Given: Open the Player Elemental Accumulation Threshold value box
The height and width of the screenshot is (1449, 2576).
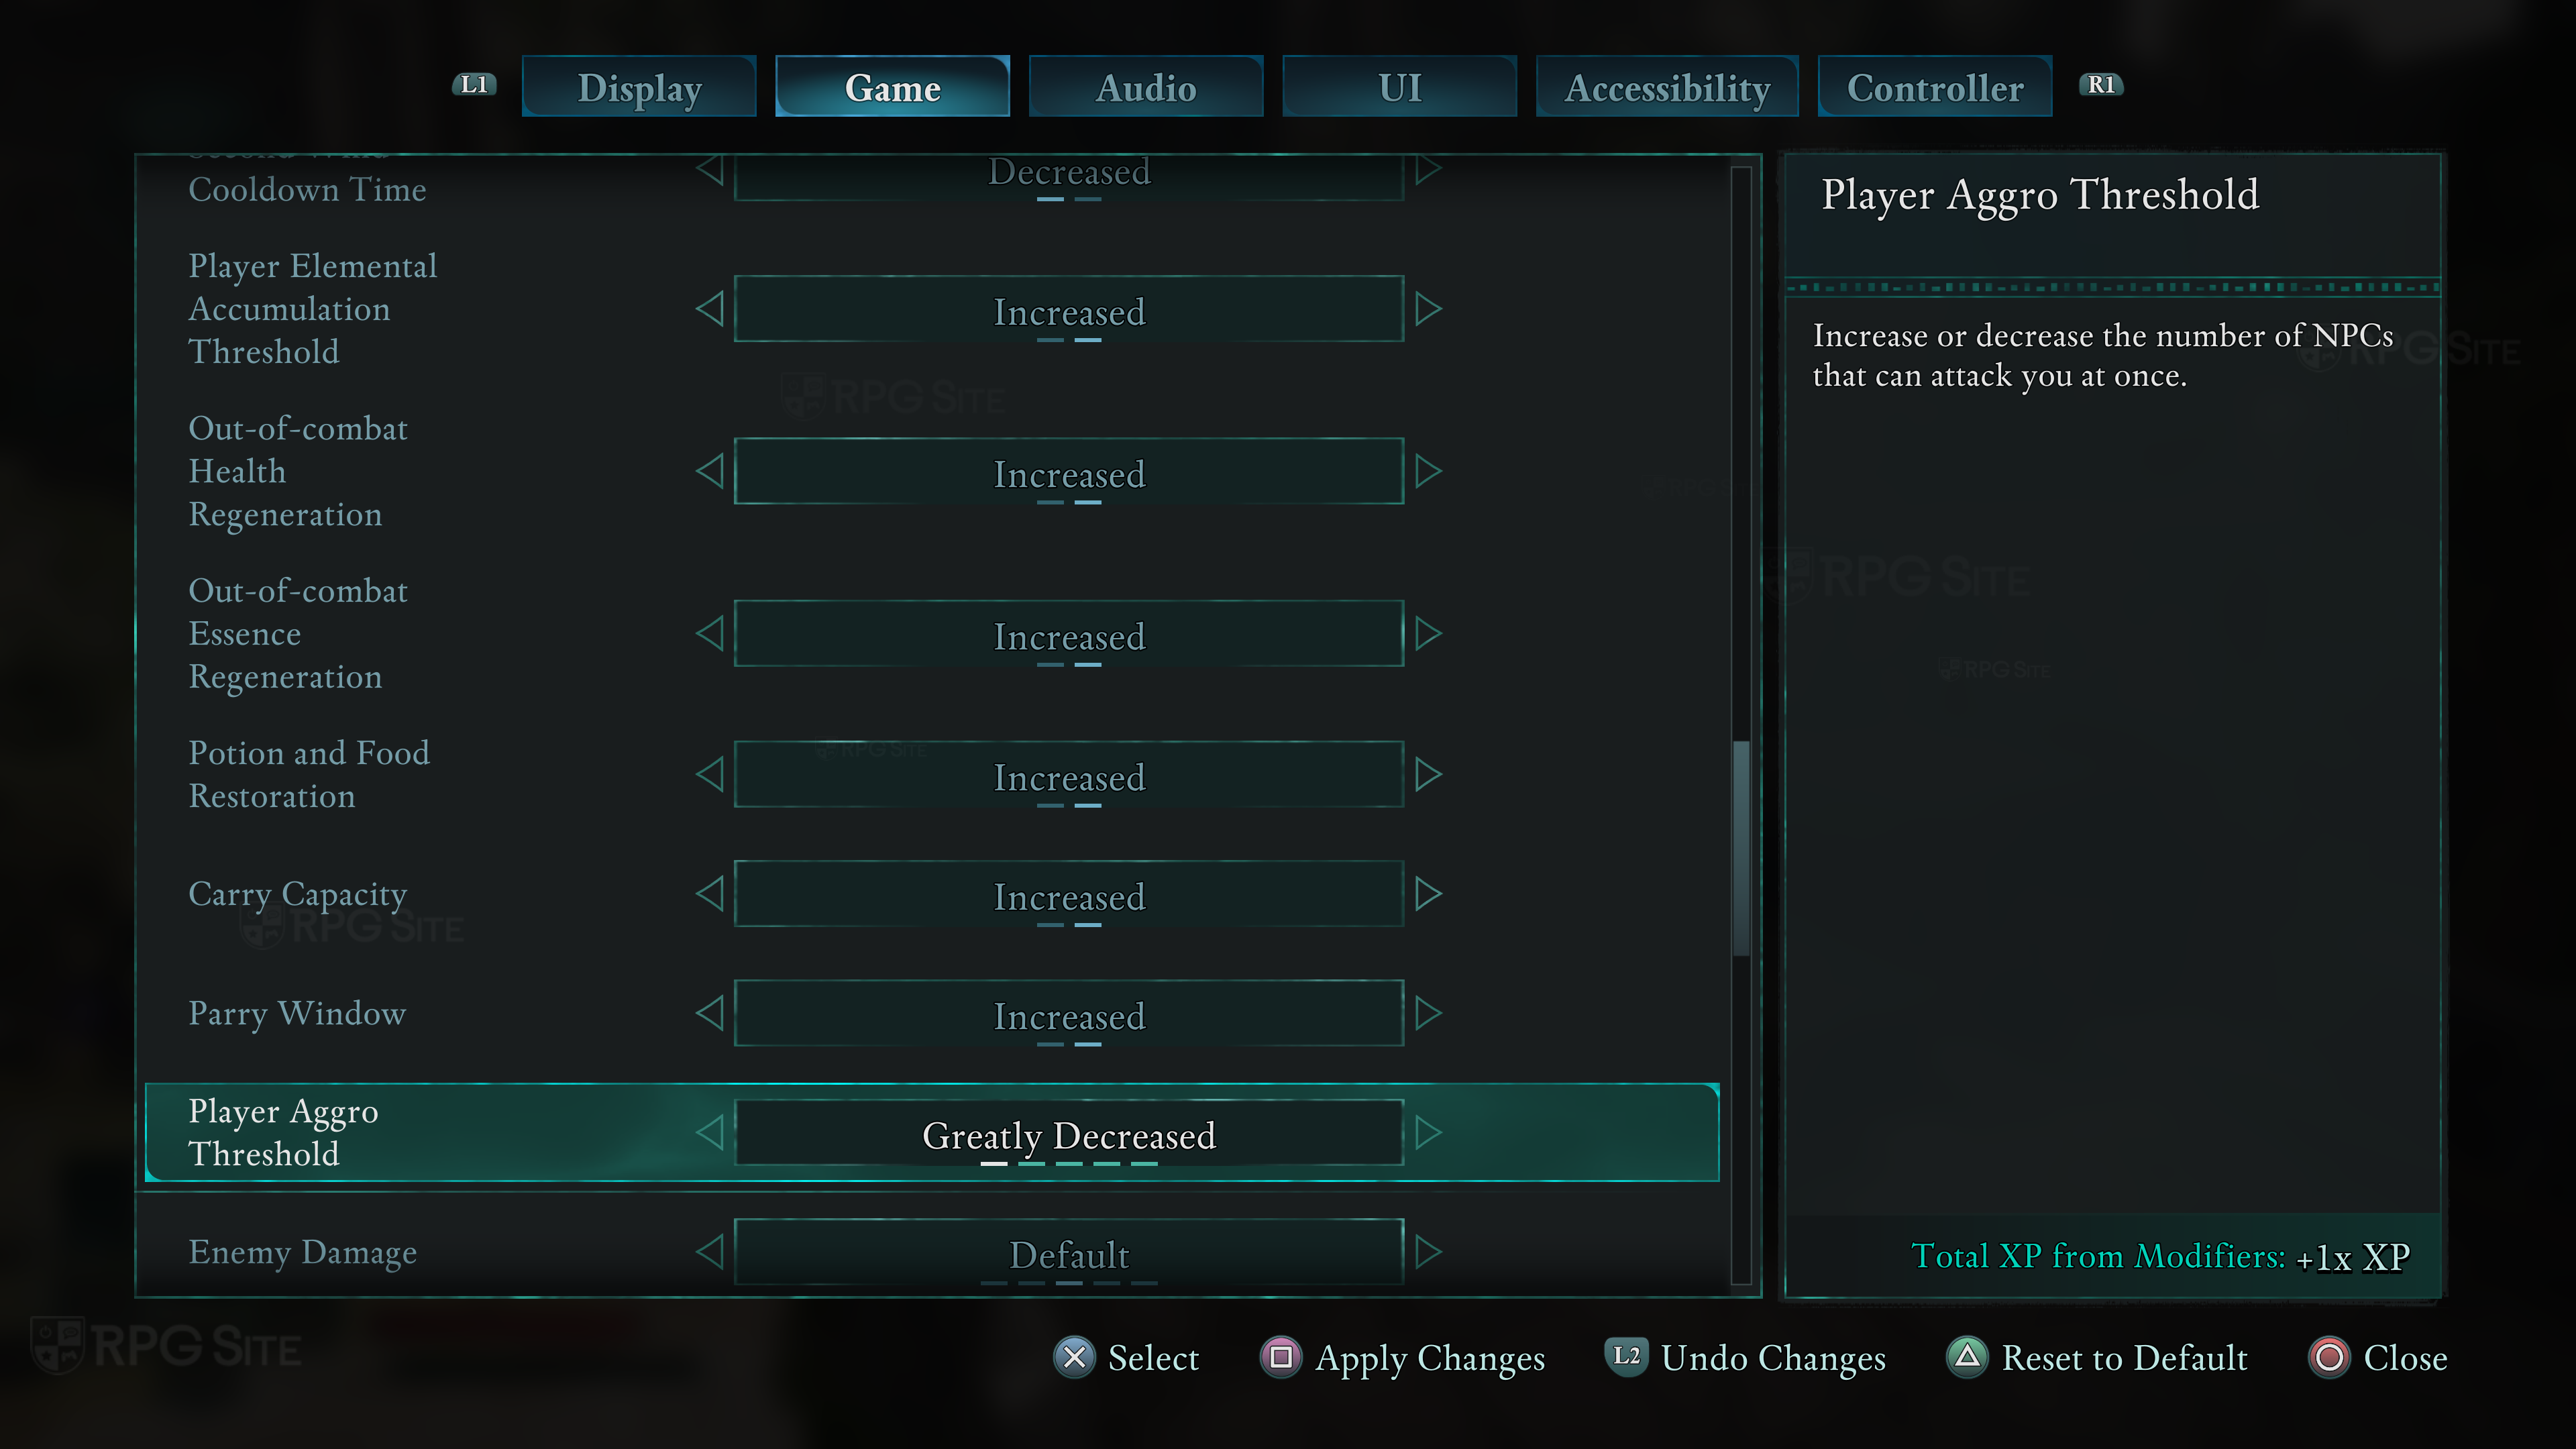Looking at the screenshot, I should pos(1068,310).
